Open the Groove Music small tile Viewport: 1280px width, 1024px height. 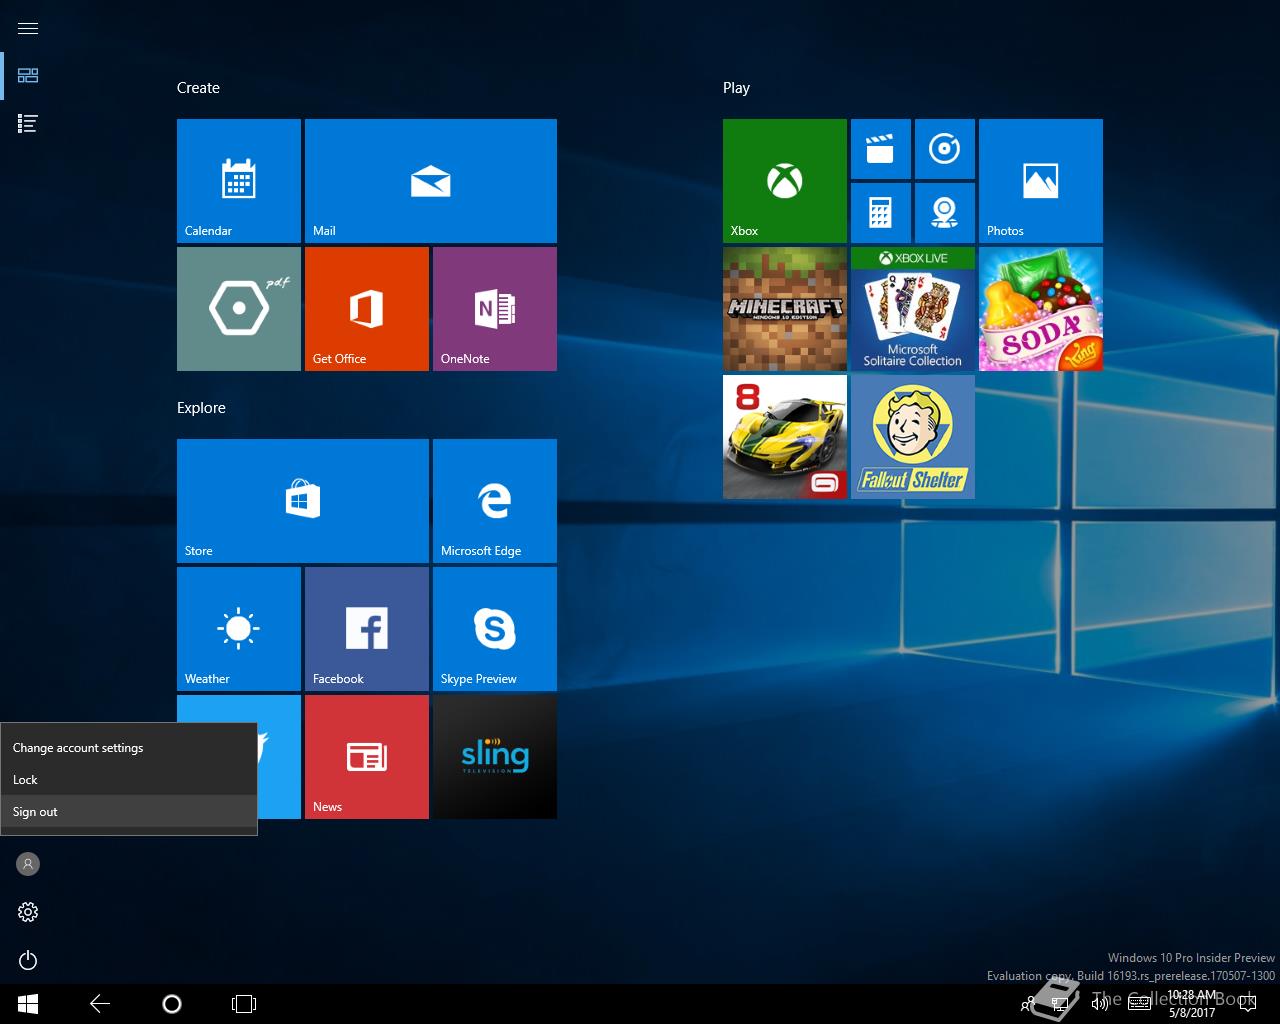(x=945, y=149)
